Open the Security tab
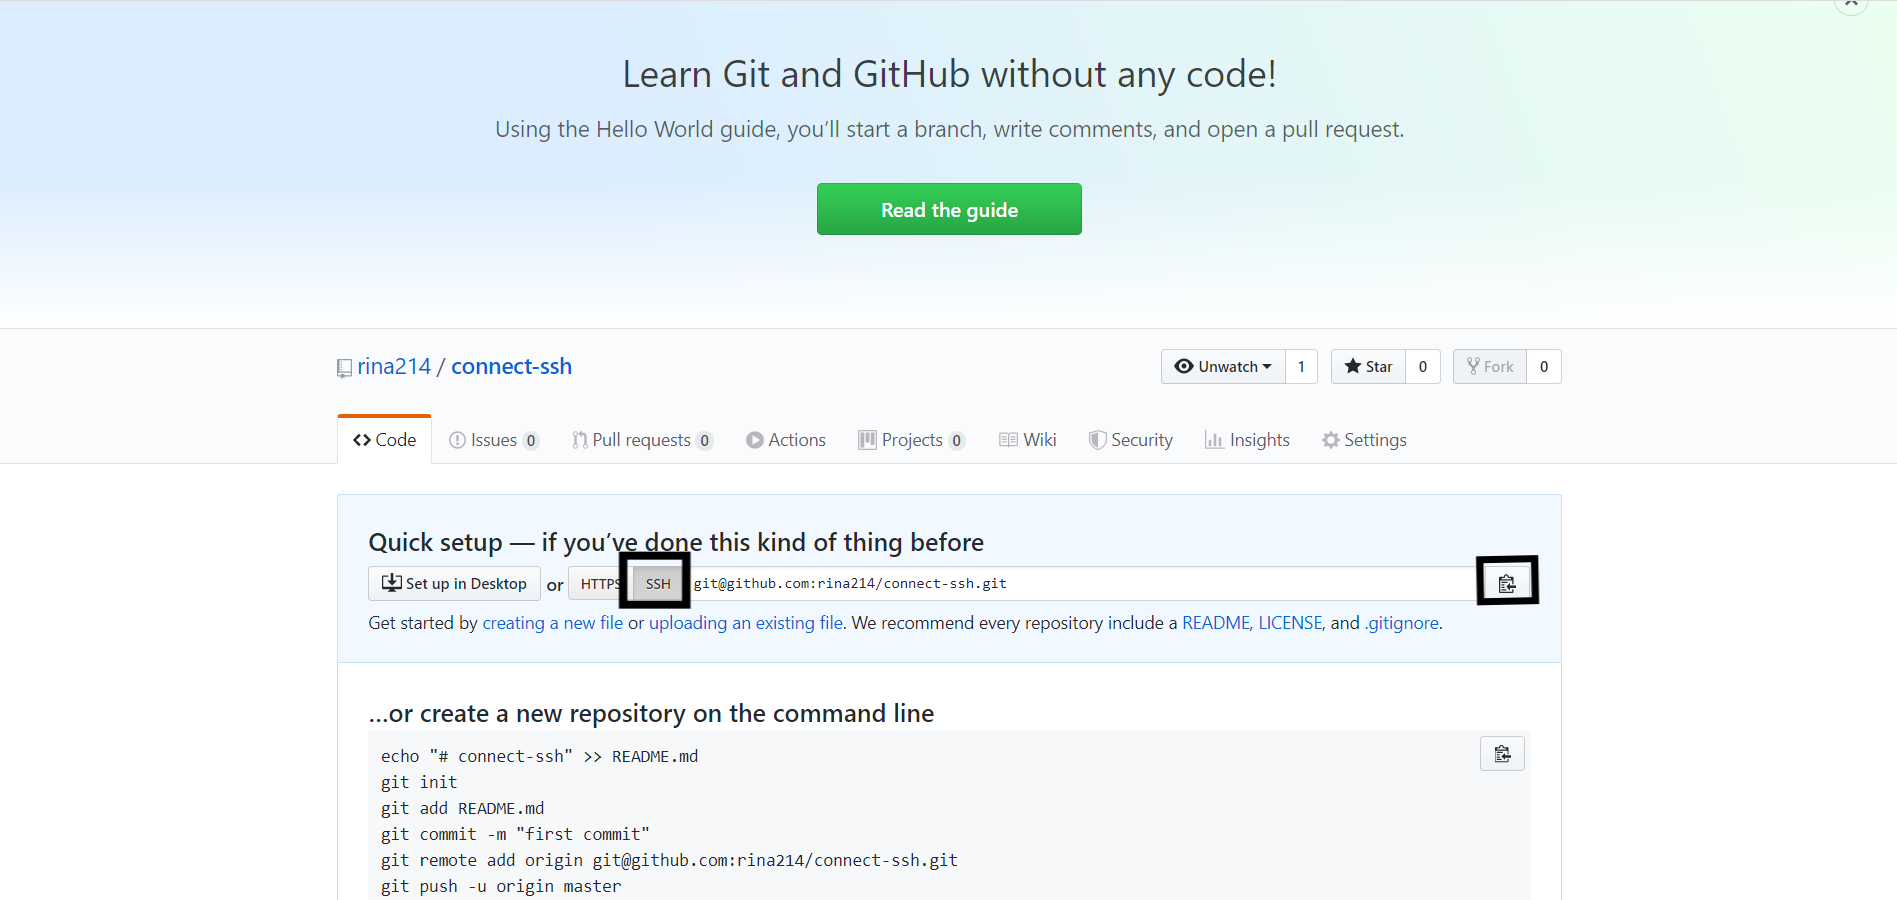 tap(1130, 440)
